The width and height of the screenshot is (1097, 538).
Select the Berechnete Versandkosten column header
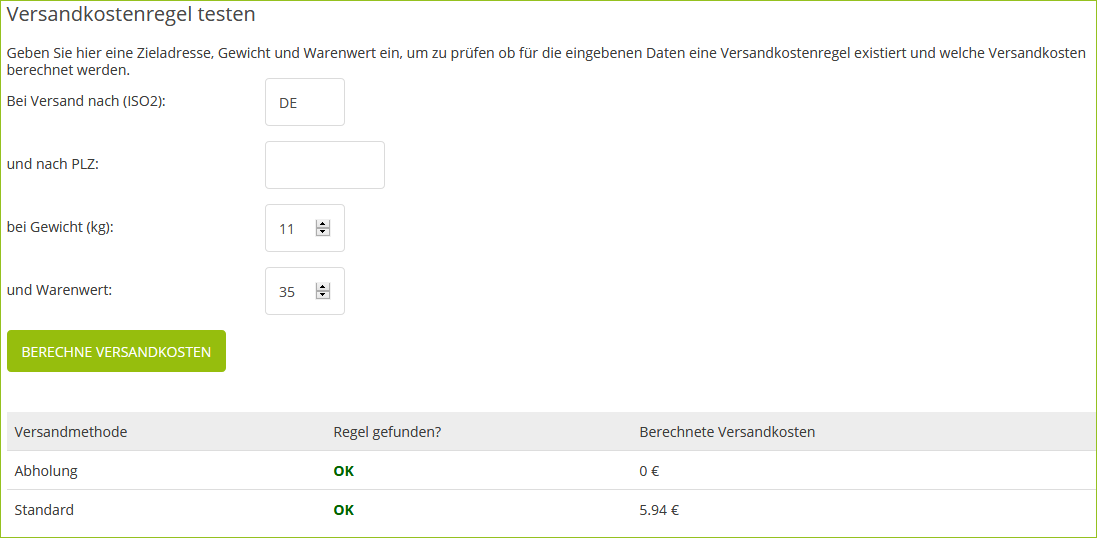[x=728, y=432]
